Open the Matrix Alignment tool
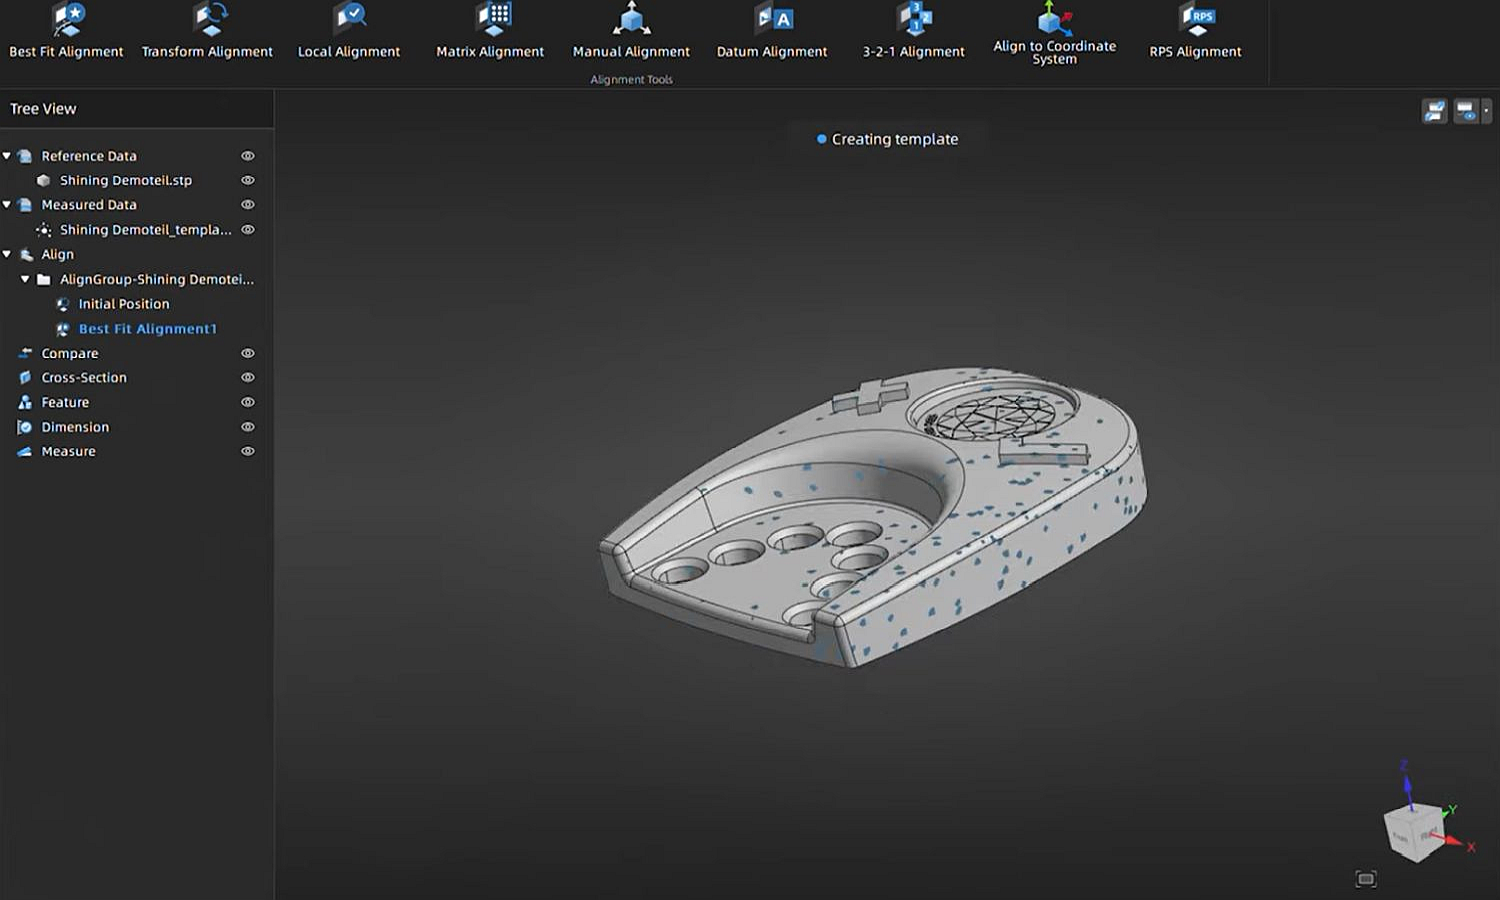This screenshot has height=900, width=1500. click(490, 30)
